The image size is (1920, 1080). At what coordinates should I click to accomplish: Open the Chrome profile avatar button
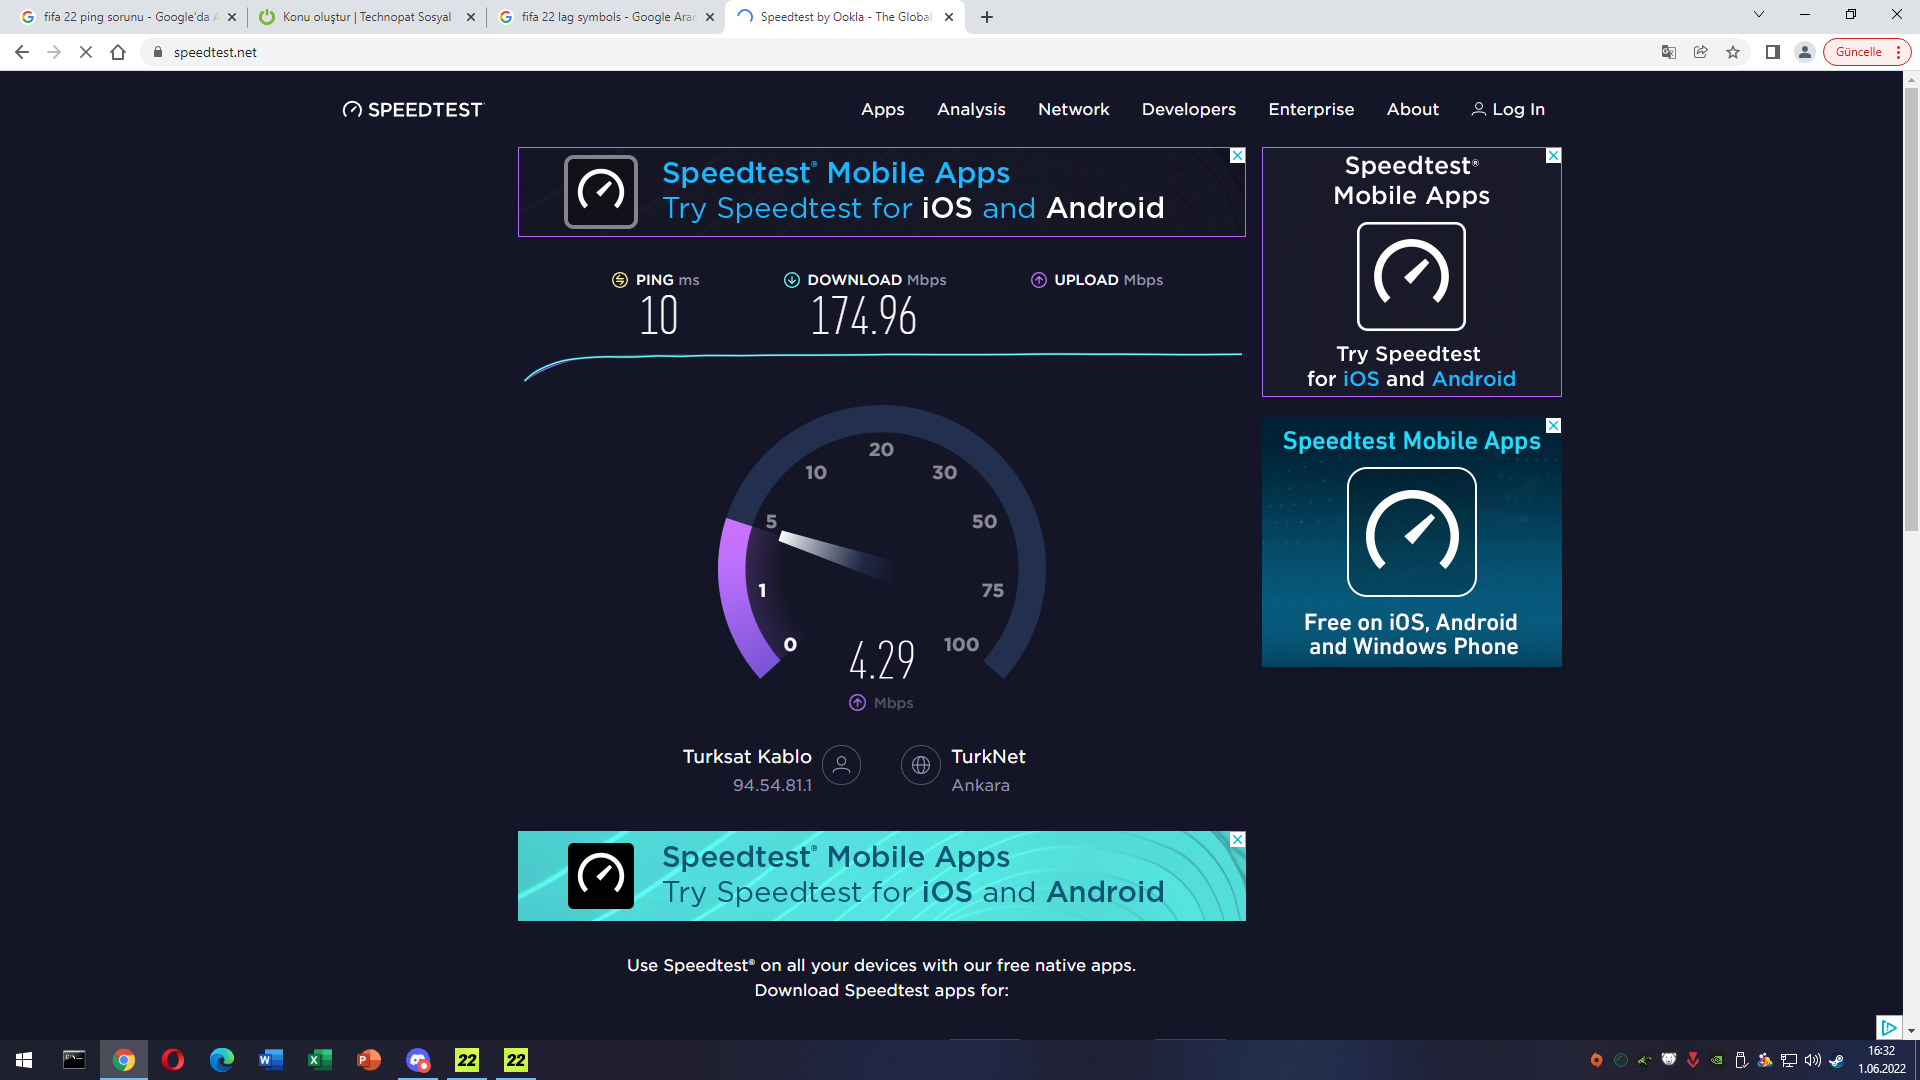(1805, 52)
